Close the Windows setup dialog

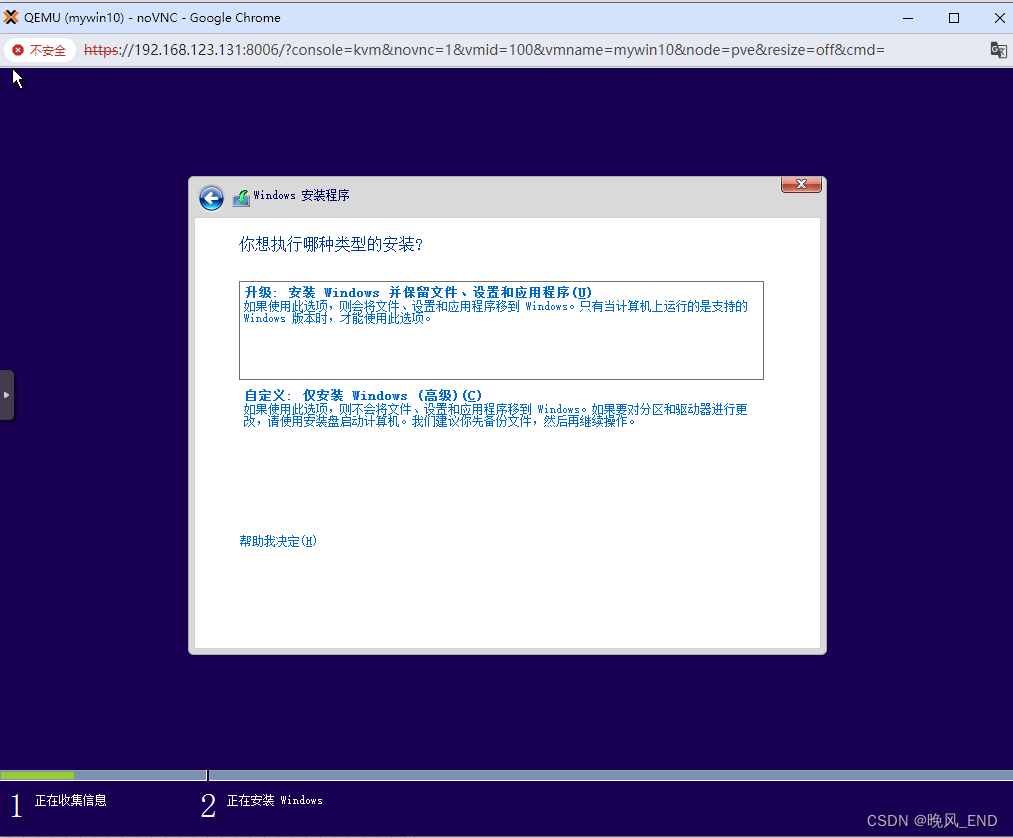point(801,184)
